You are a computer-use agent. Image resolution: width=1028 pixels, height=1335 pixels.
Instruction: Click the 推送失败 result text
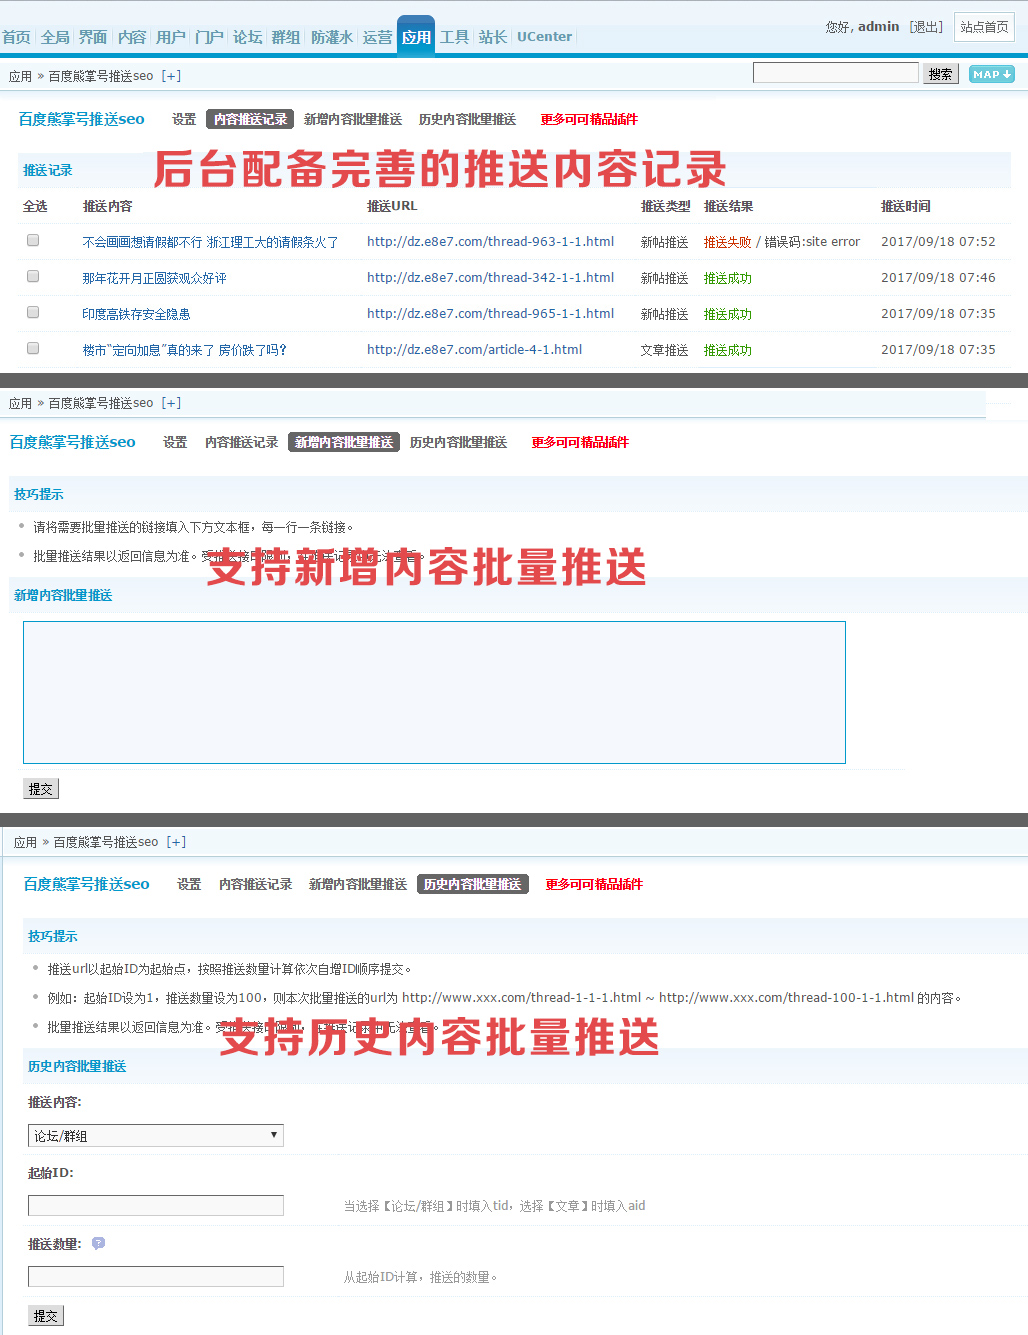pyautogui.click(x=727, y=242)
